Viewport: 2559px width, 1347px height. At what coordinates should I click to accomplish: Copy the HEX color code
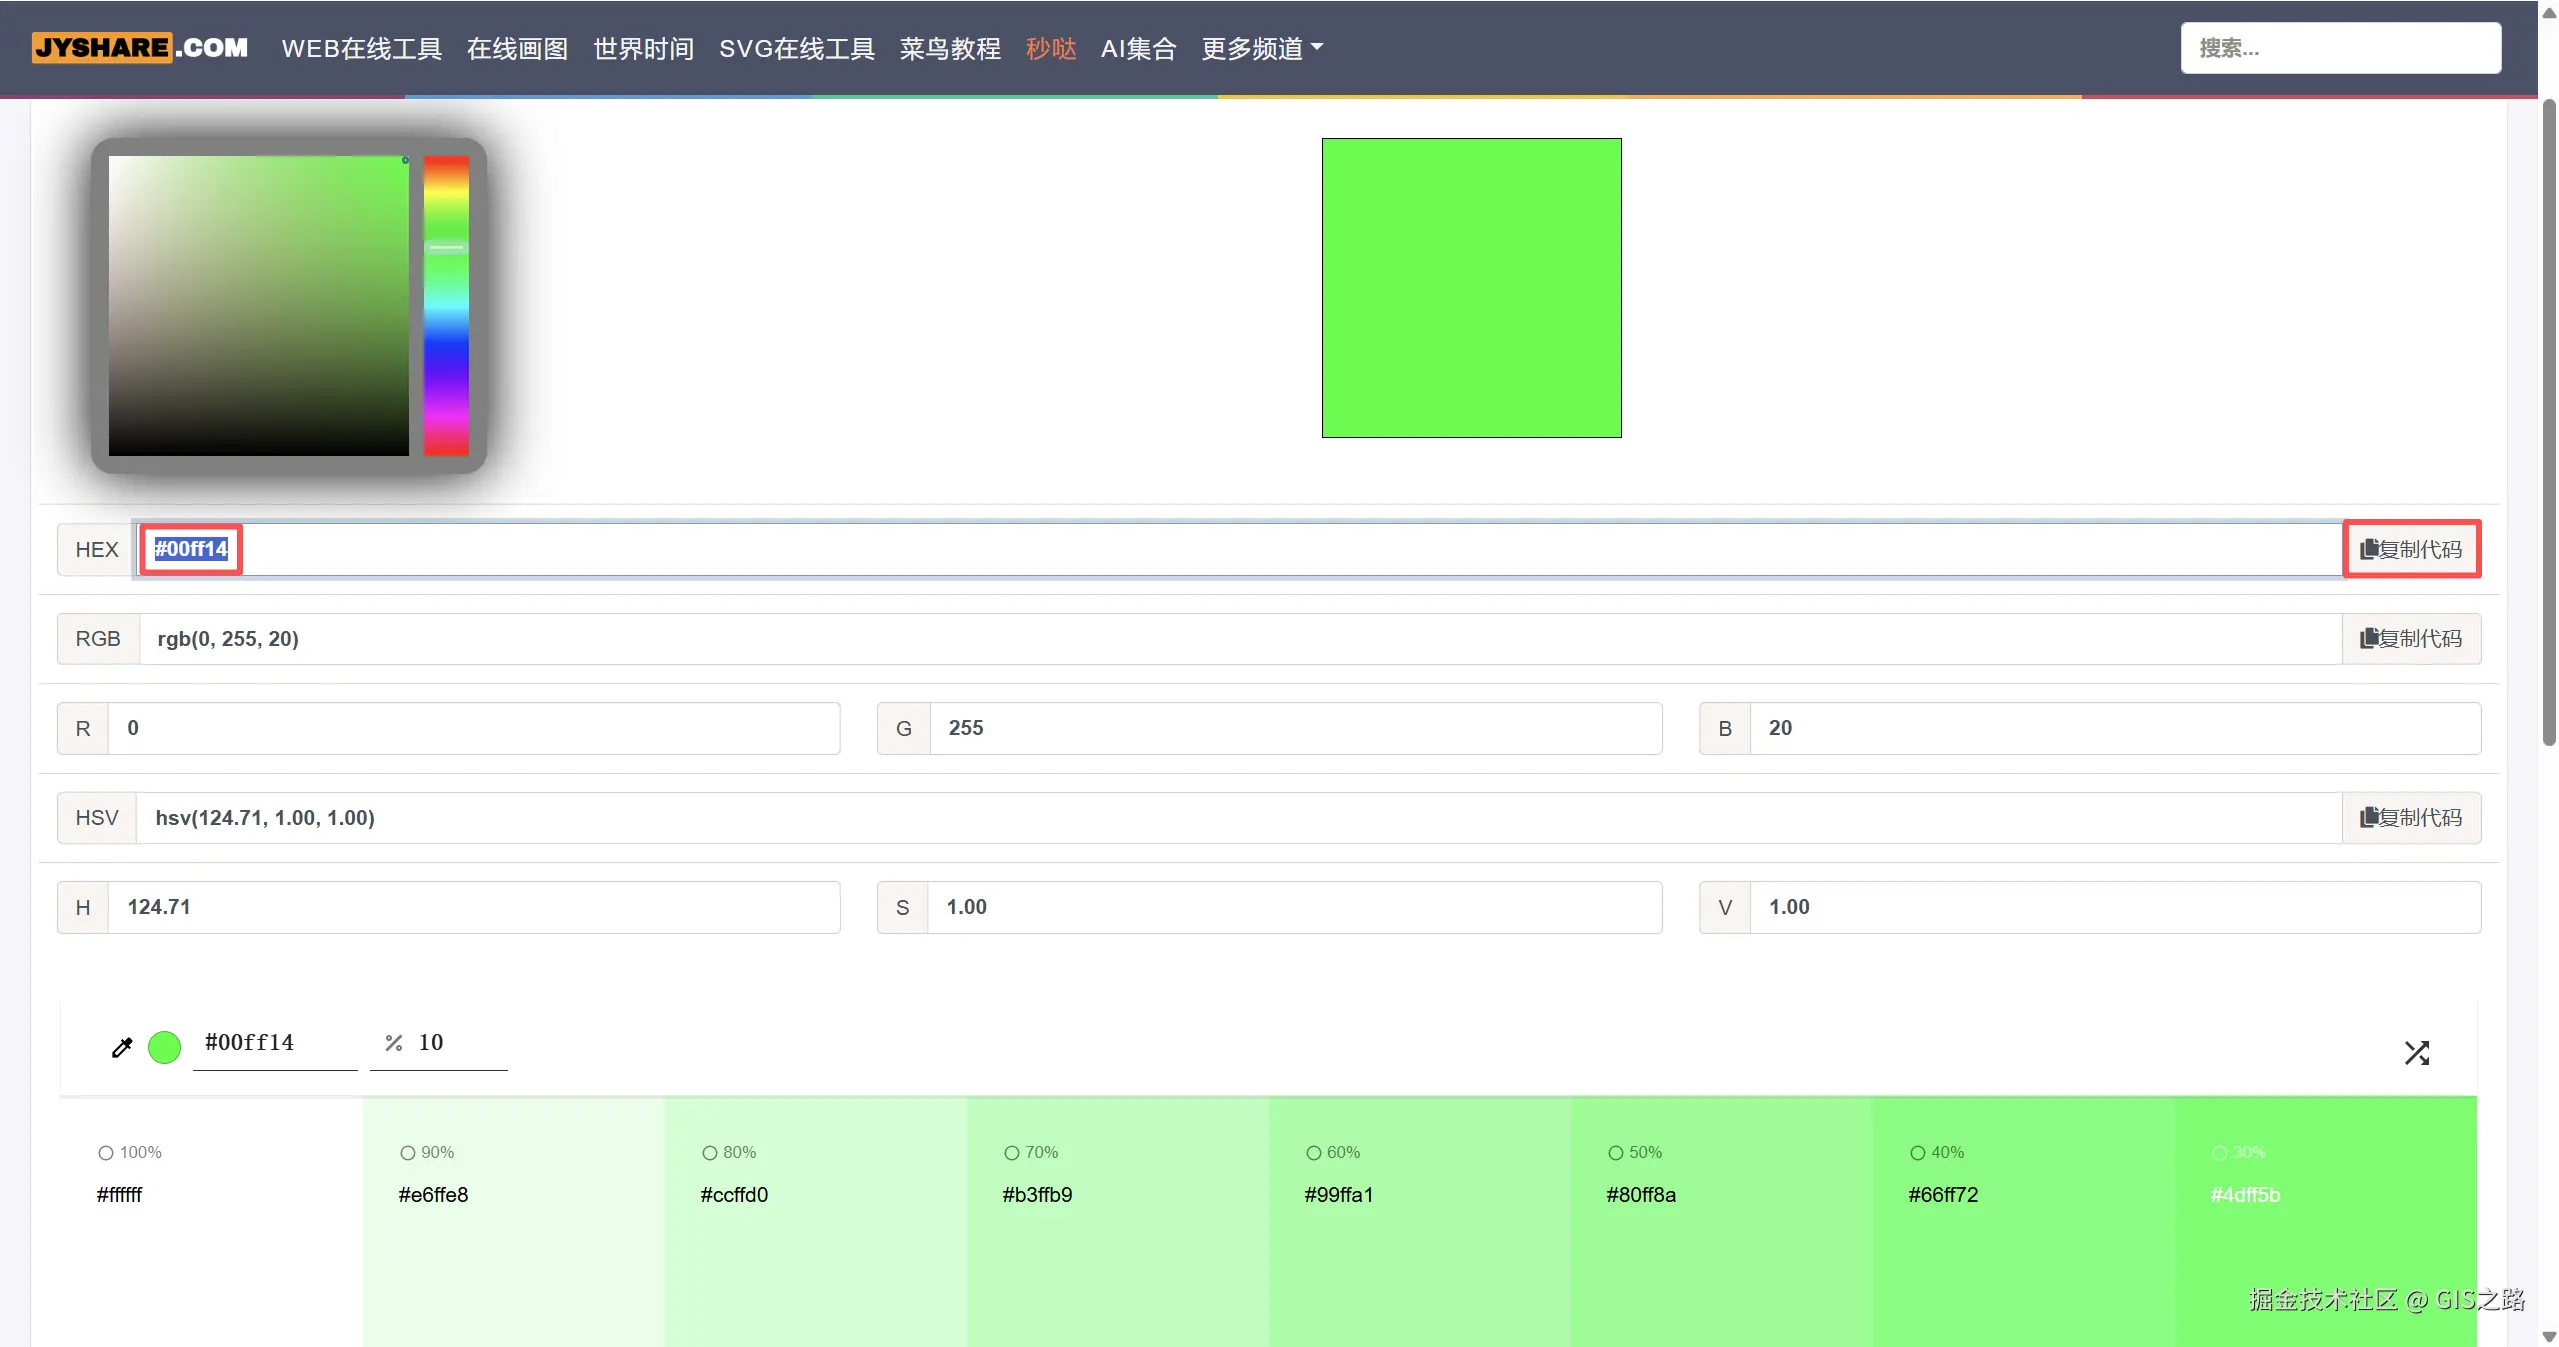point(2411,549)
